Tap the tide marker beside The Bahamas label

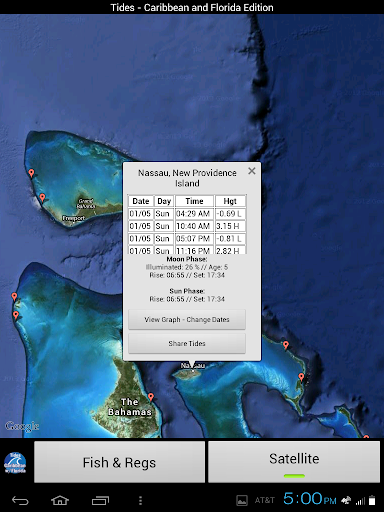coord(151,397)
